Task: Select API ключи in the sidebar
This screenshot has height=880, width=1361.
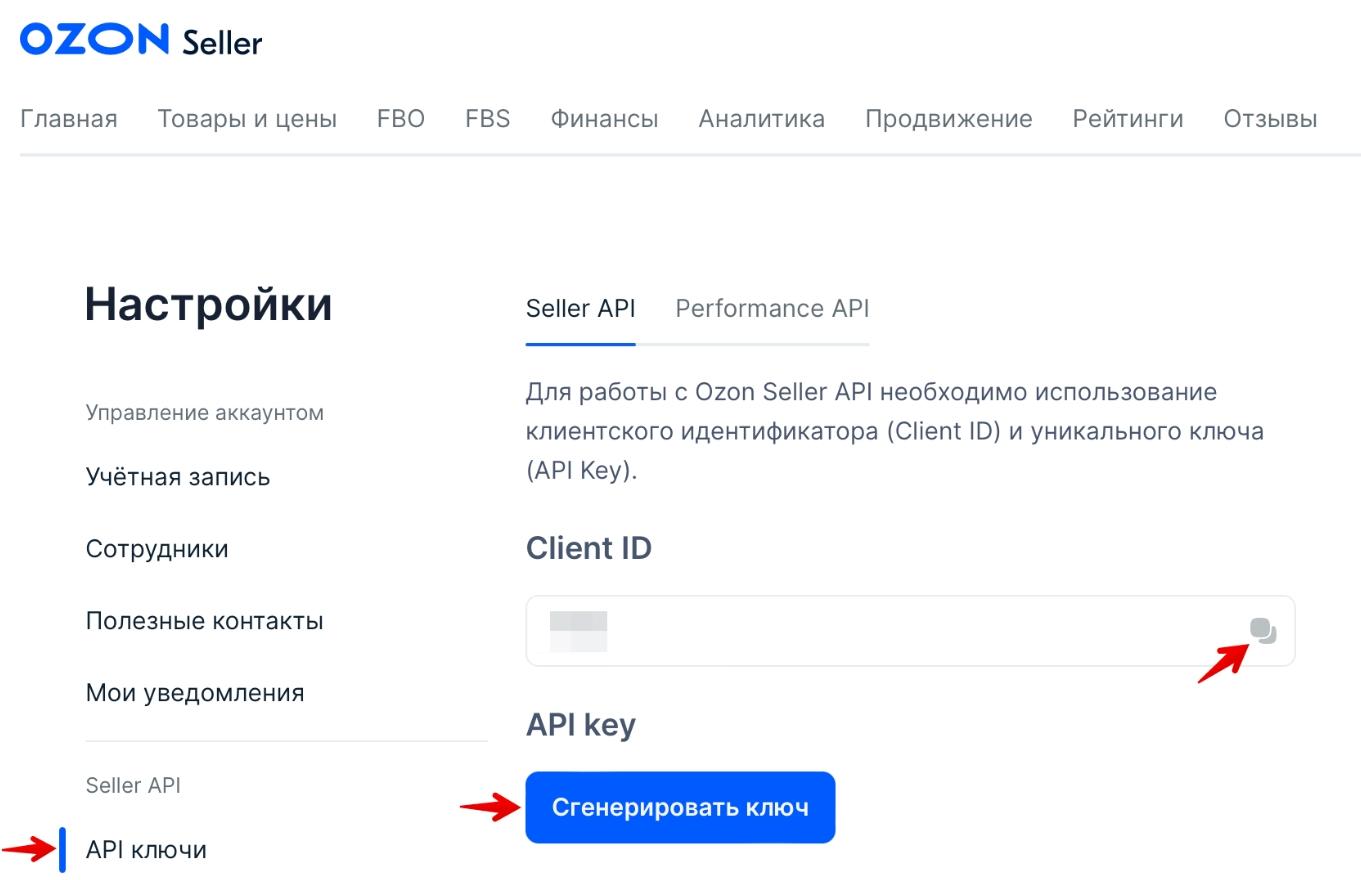Action: (146, 850)
